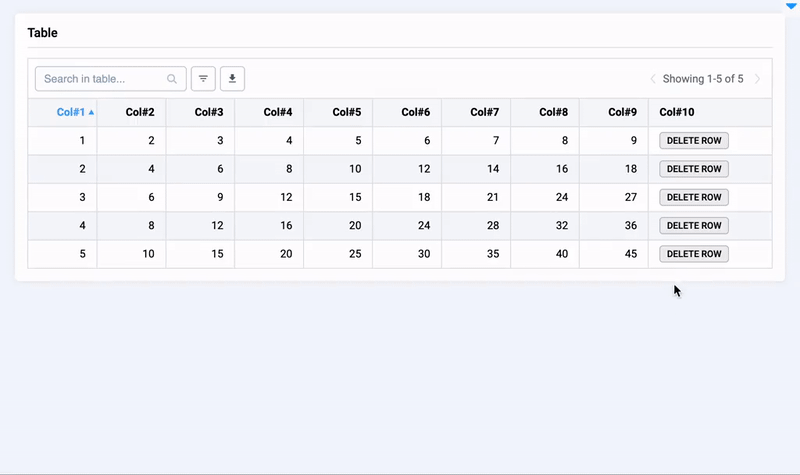Click into the Search in table field

tap(103, 79)
